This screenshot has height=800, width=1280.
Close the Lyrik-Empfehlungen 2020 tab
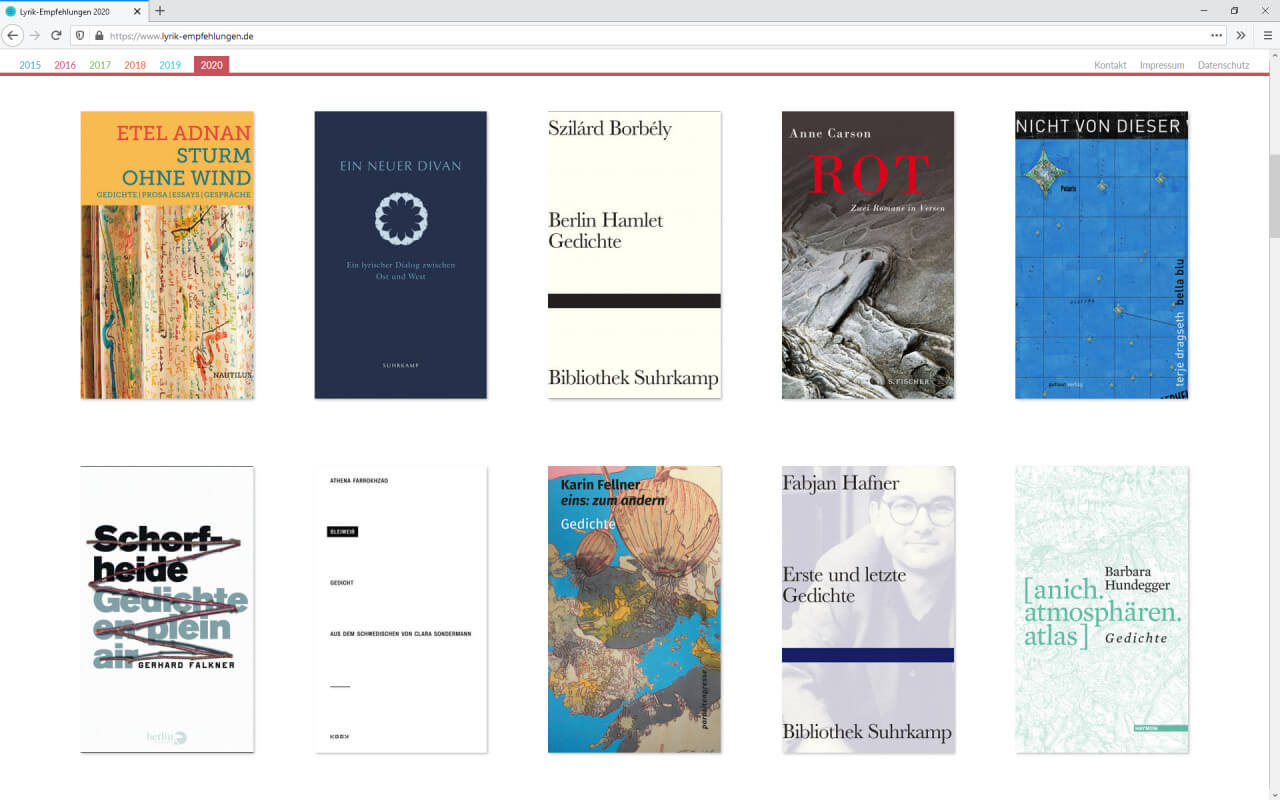(x=138, y=11)
